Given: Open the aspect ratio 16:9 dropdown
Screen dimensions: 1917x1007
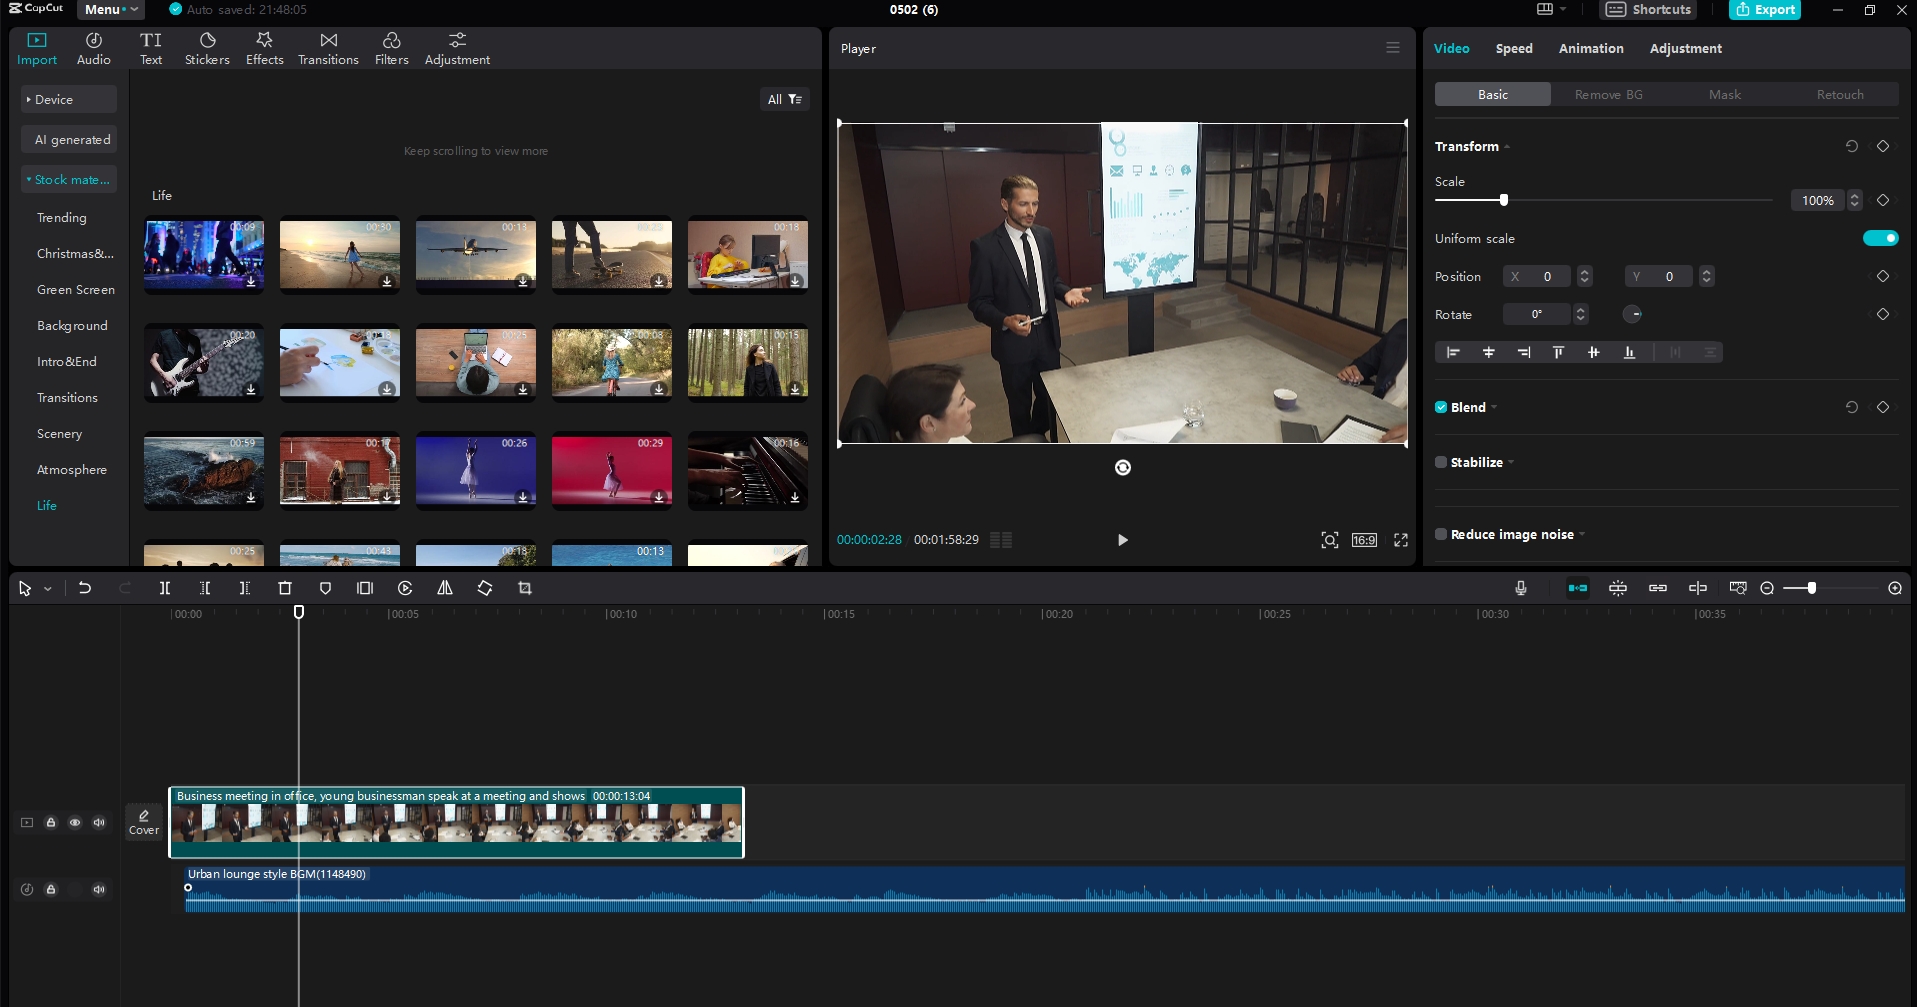Looking at the screenshot, I should pos(1362,540).
